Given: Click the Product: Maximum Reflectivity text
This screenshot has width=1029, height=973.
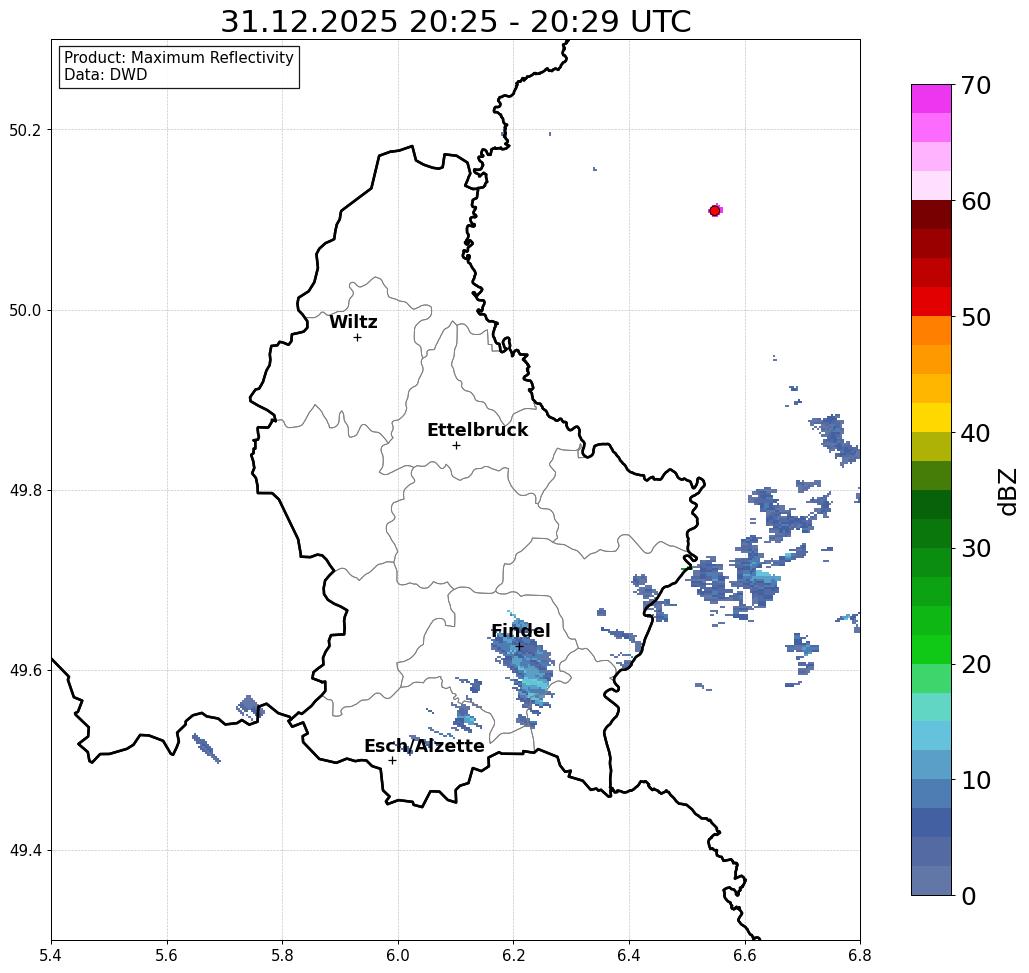Looking at the screenshot, I should point(178,58).
